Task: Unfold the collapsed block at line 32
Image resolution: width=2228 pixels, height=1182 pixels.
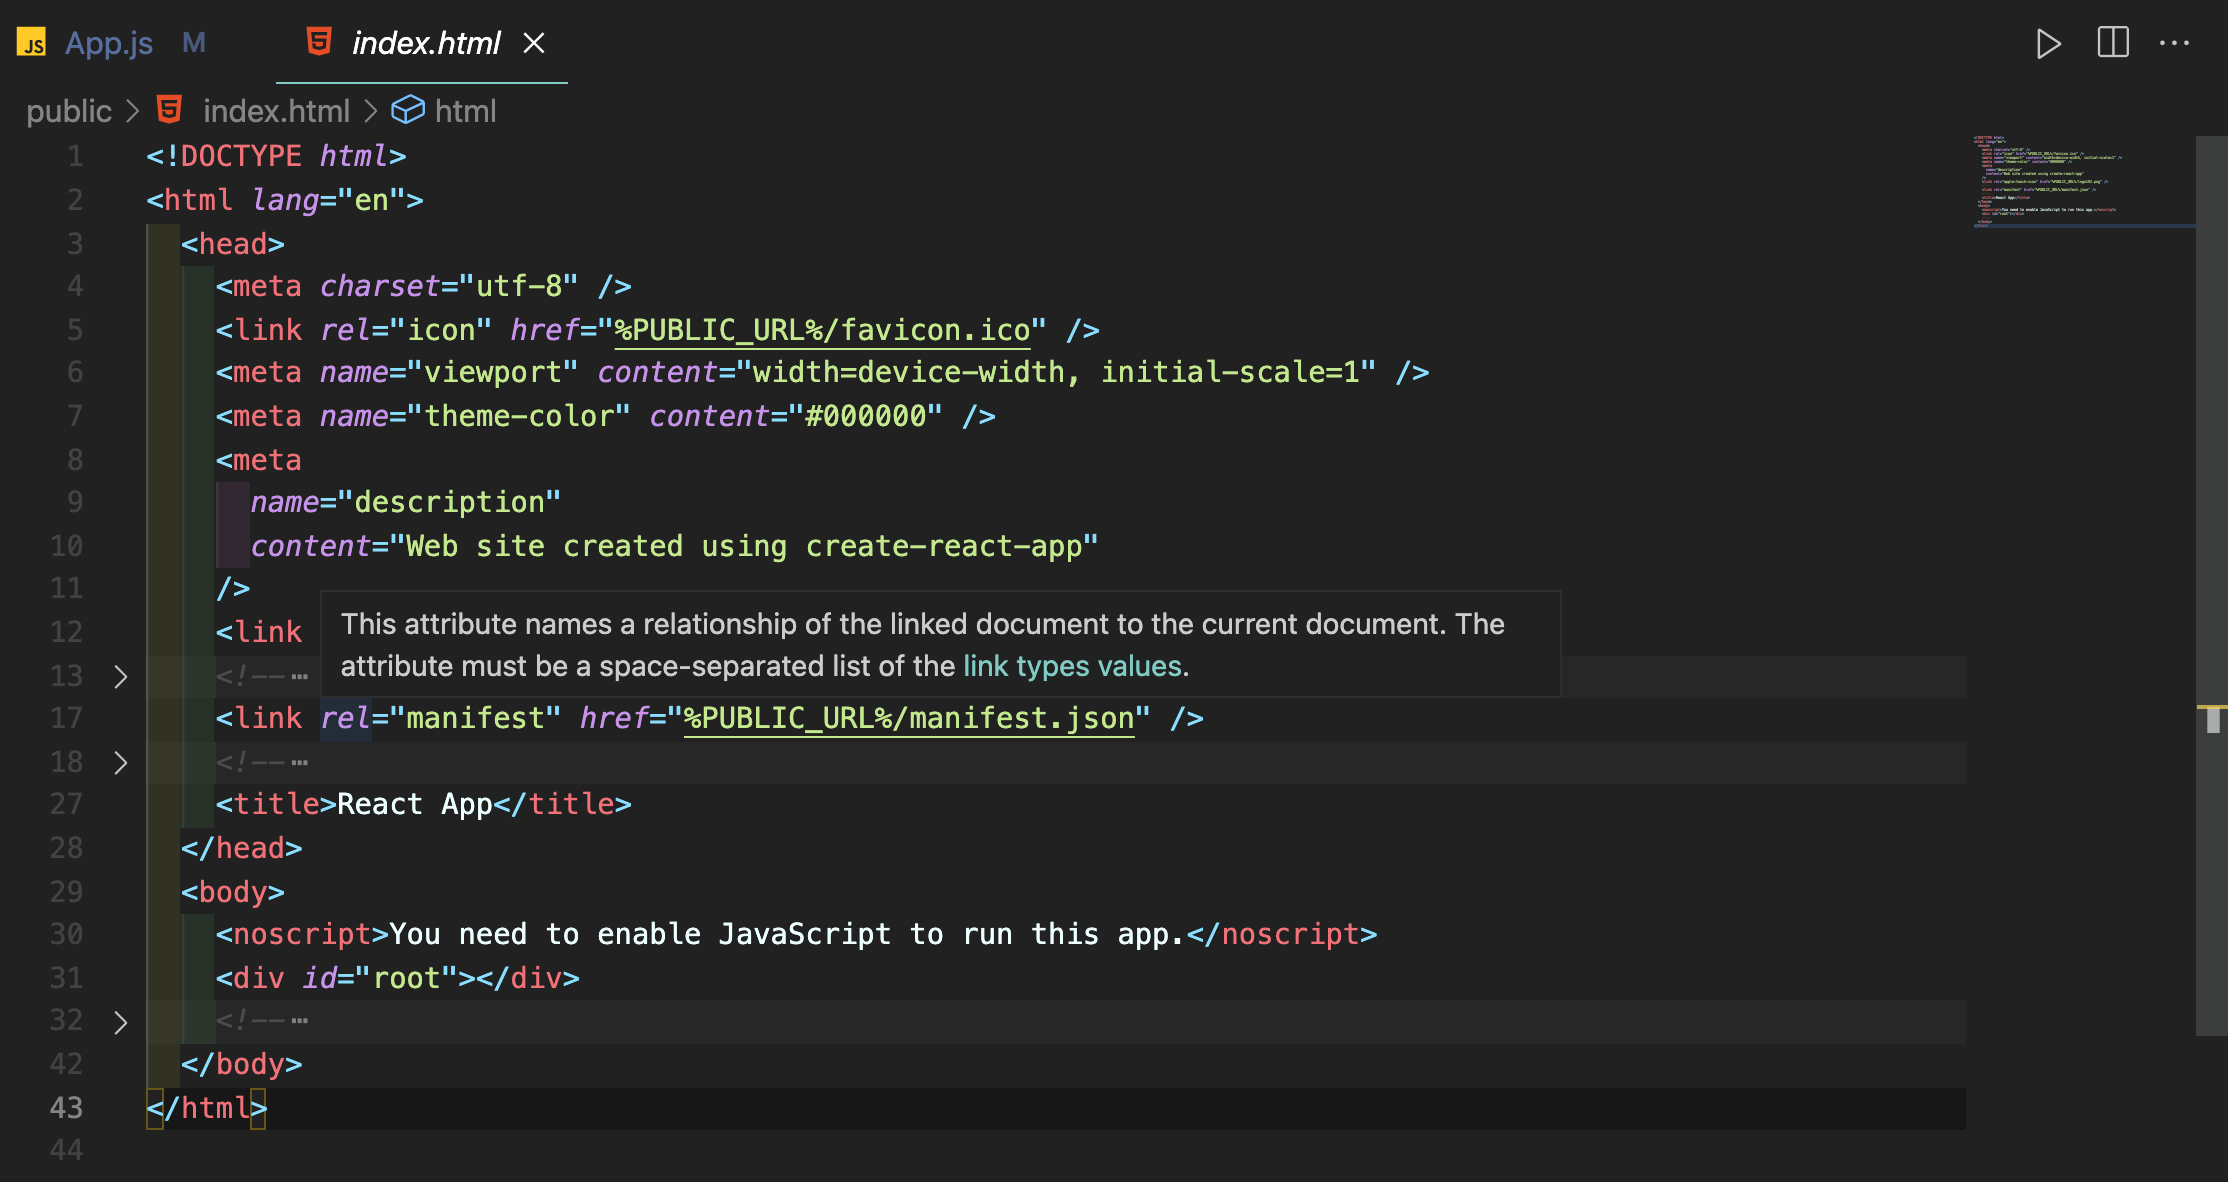Action: click(120, 1021)
